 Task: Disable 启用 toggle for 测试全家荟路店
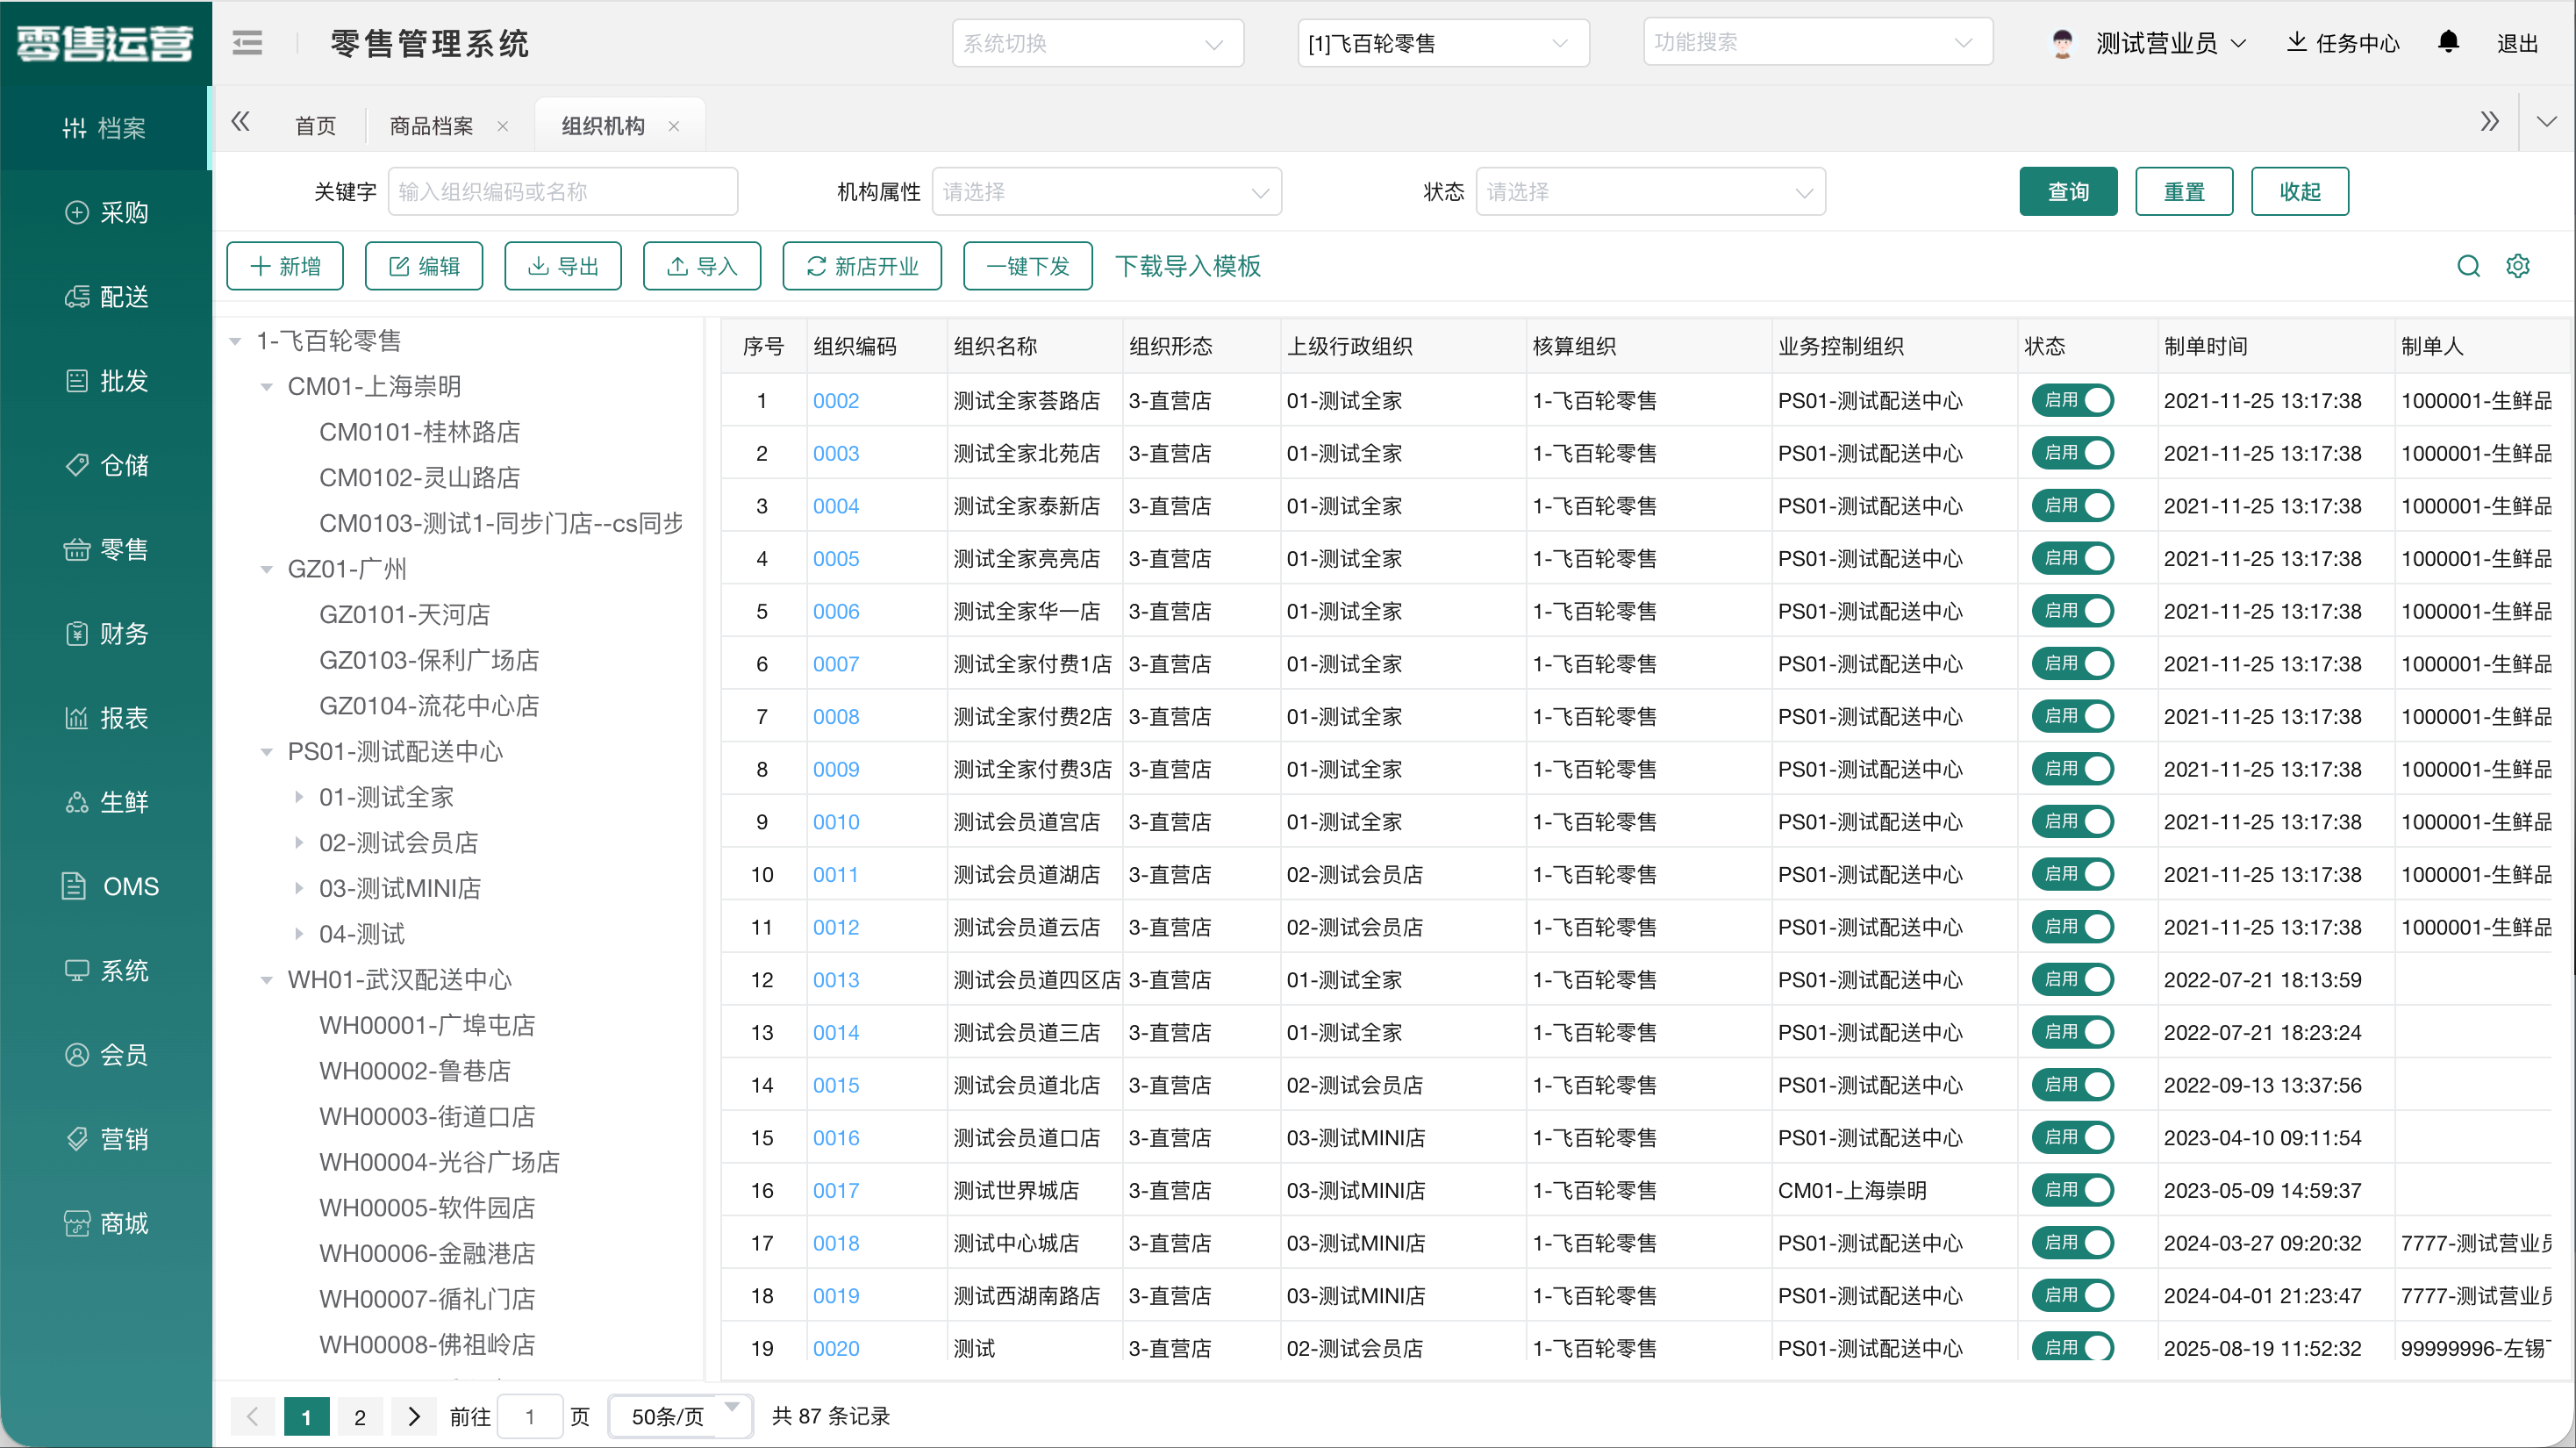point(2073,400)
